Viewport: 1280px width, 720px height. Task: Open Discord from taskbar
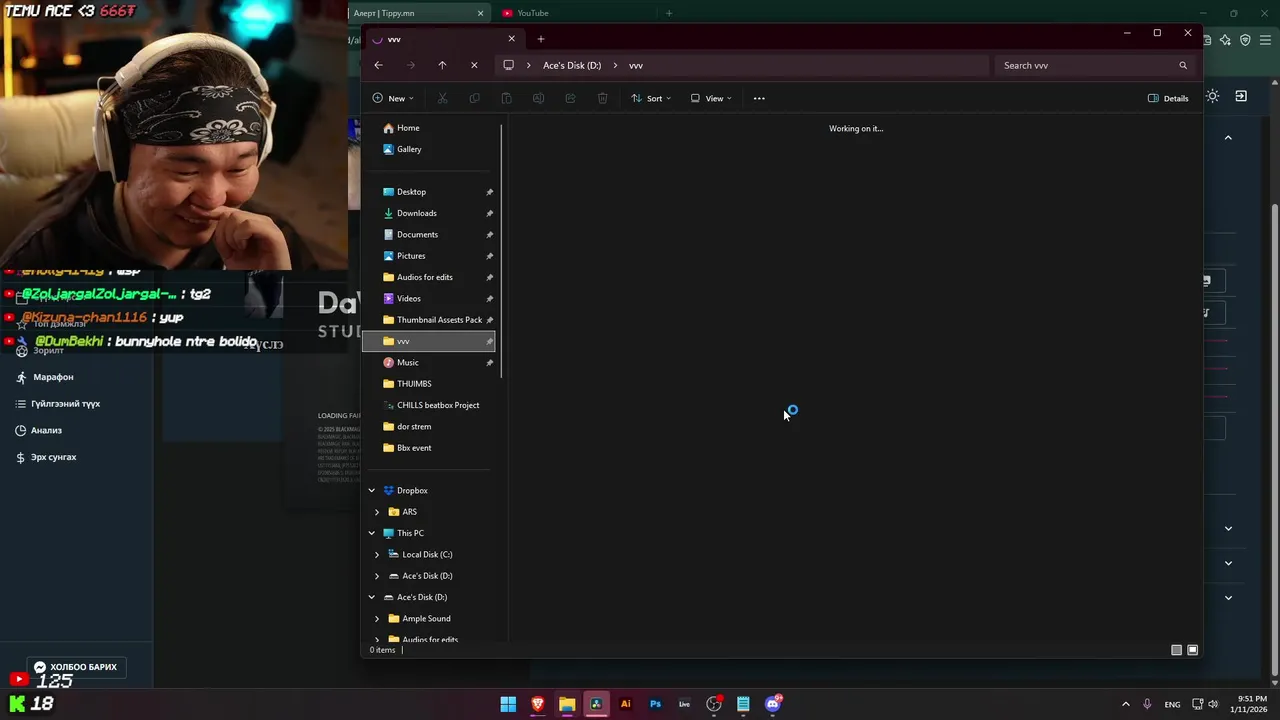click(773, 704)
